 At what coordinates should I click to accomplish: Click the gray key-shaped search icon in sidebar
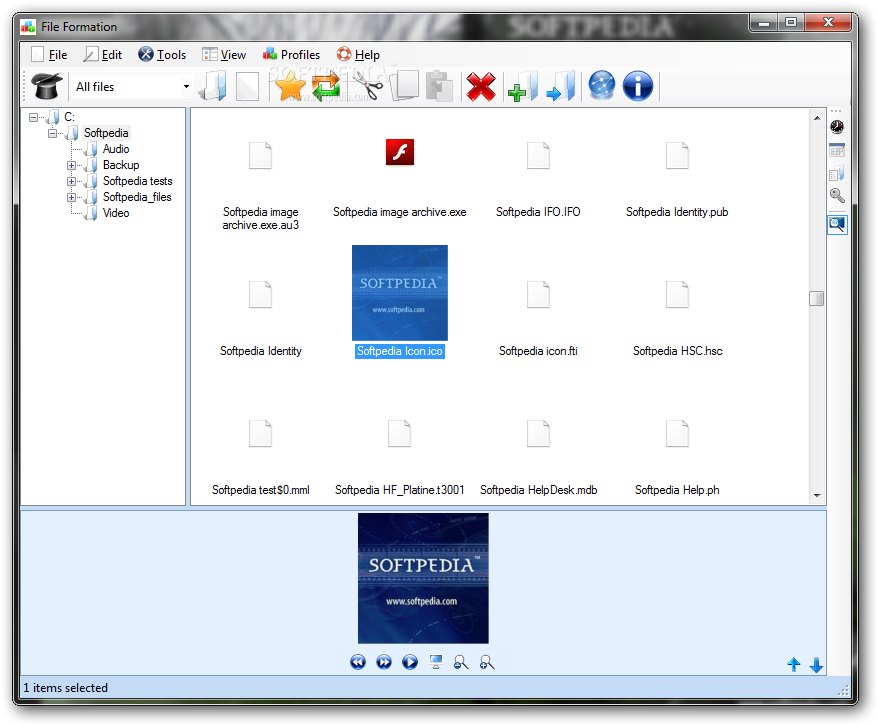(837, 196)
